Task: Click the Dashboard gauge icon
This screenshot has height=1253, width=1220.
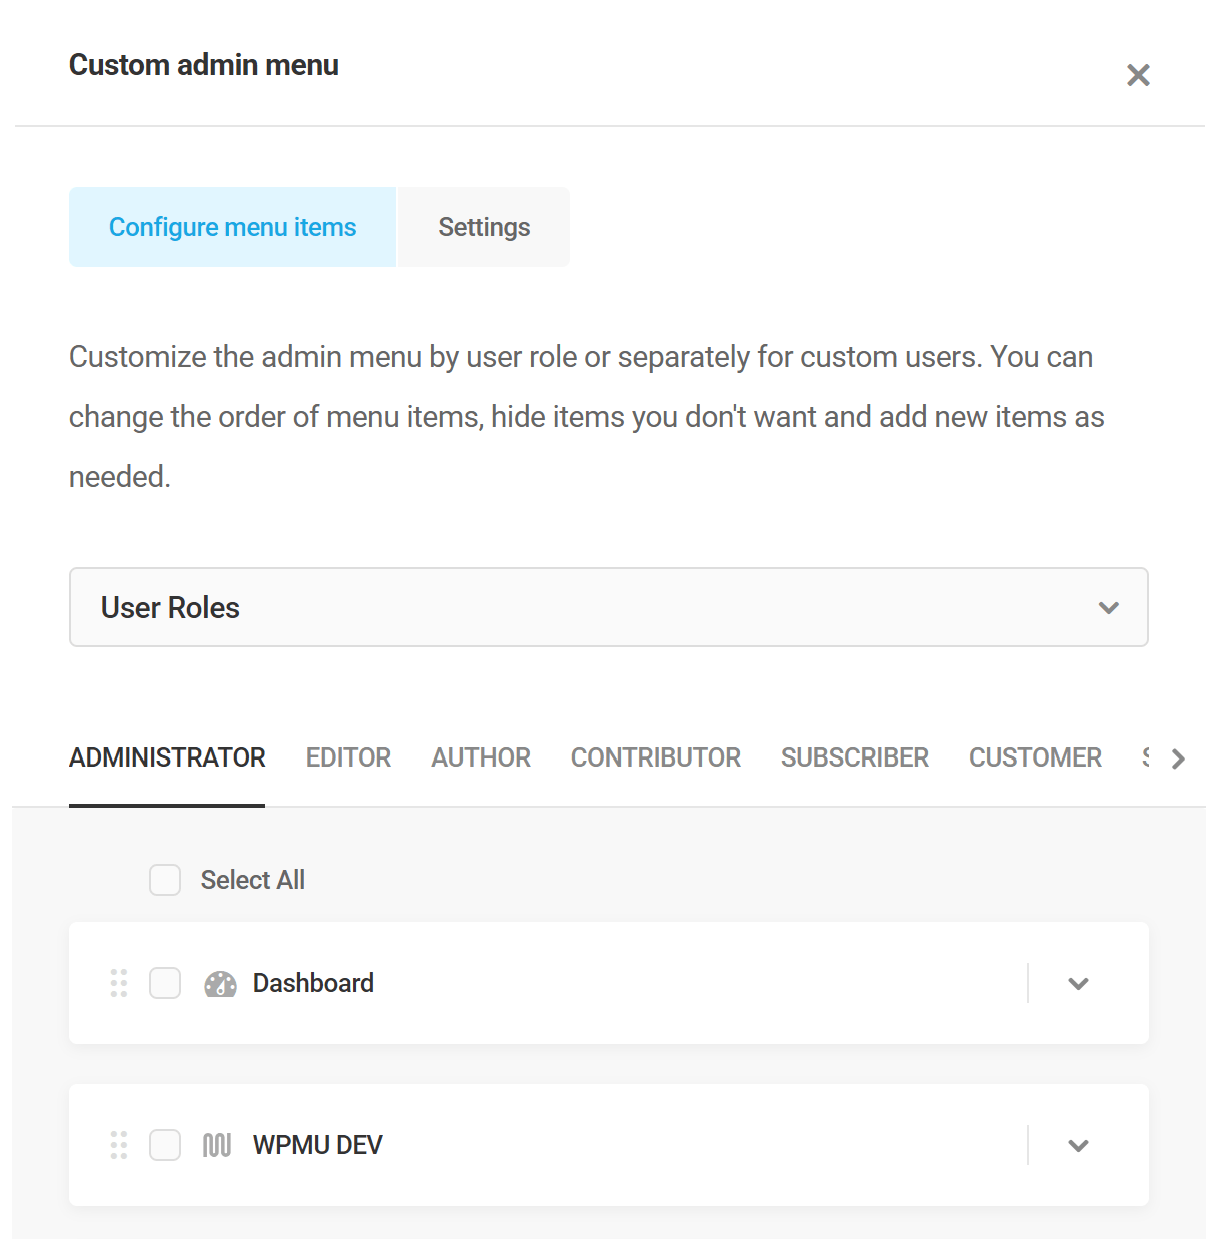Action: 220,983
